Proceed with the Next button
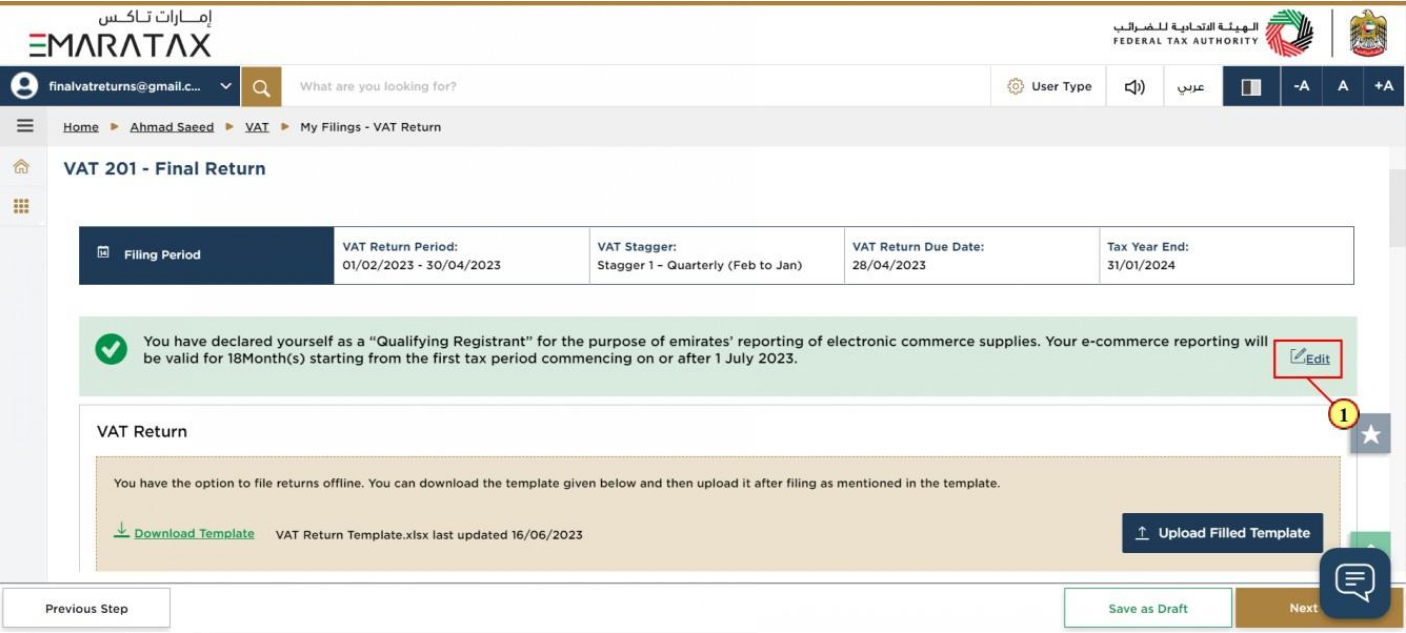1406x633 pixels. pos(1303,608)
